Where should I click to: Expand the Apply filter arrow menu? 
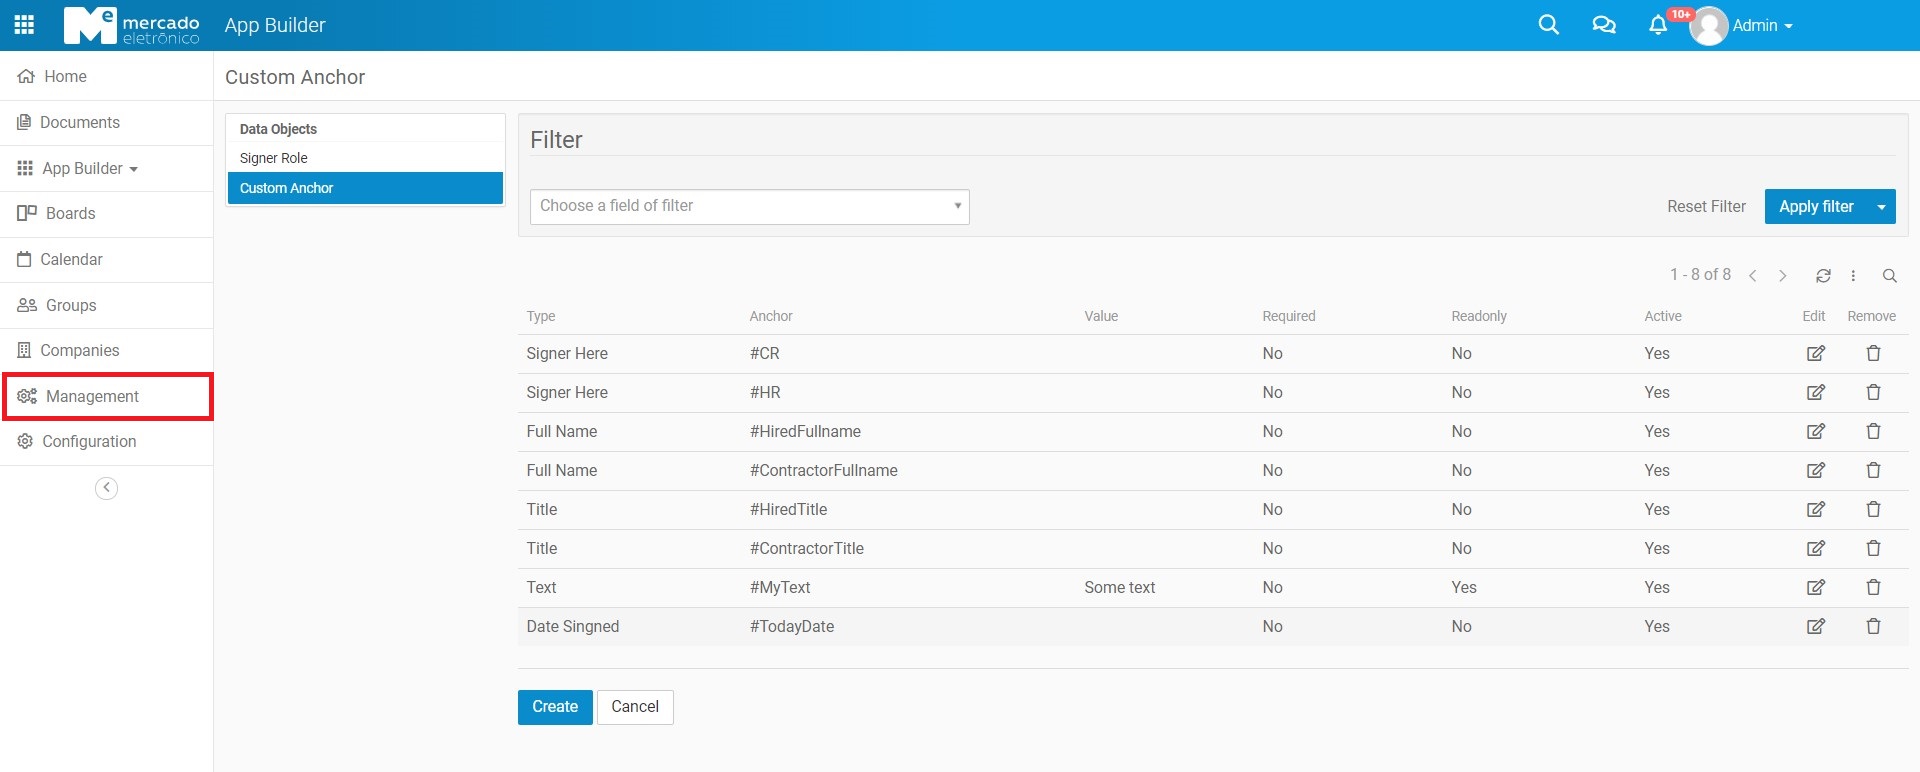coord(1881,207)
